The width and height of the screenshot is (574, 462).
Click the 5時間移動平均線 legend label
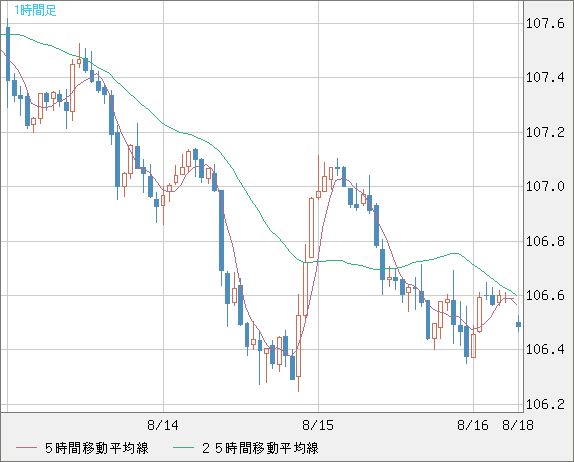click(97, 448)
